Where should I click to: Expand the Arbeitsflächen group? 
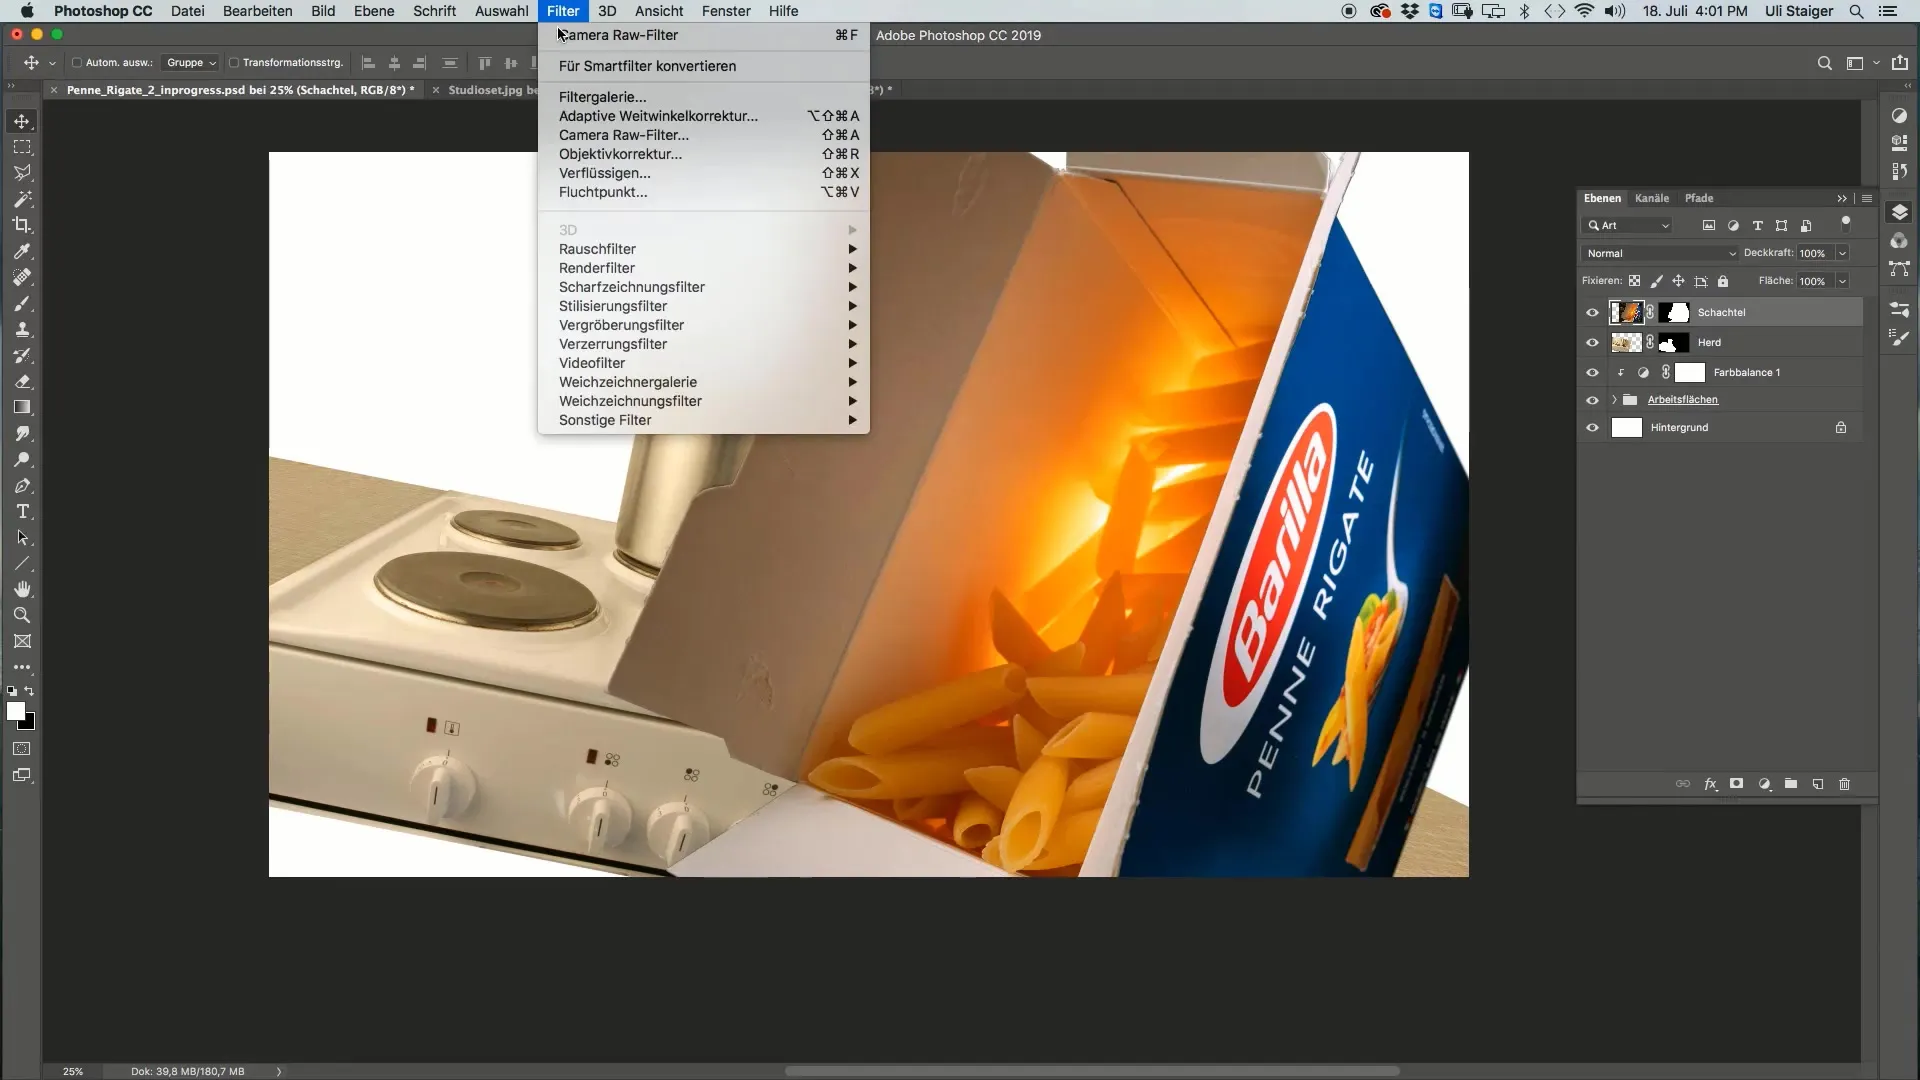click(x=1614, y=400)
